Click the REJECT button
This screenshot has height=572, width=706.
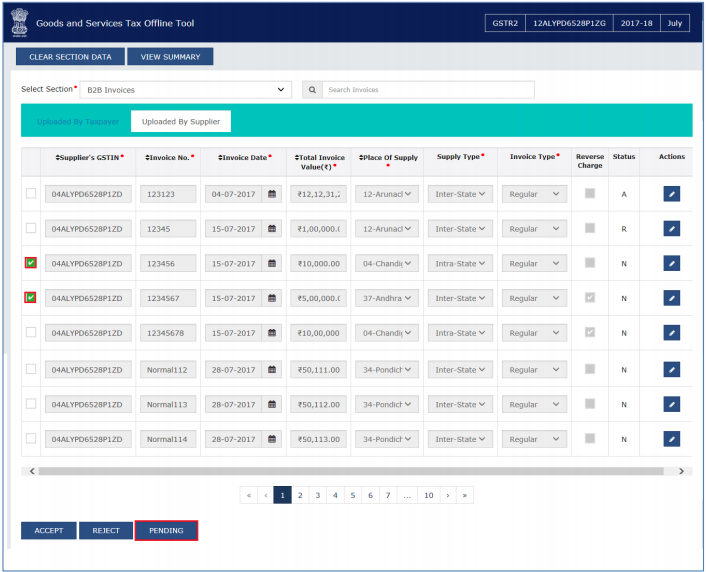click(x=106, y=531)
